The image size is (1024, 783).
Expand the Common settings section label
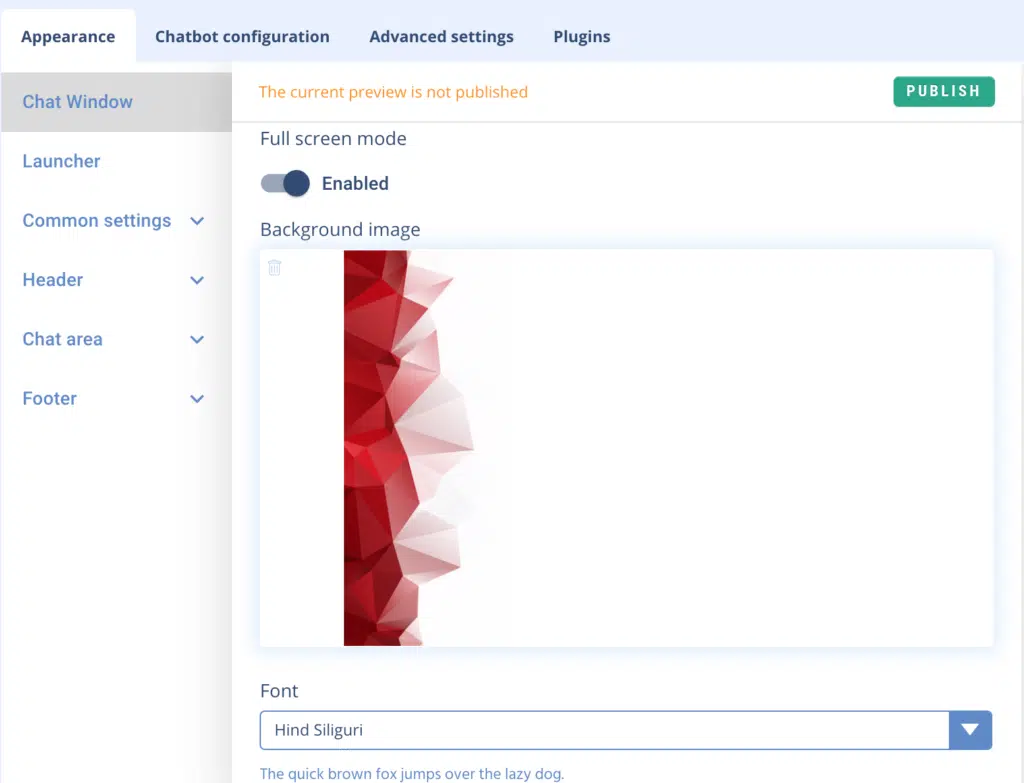tap(97, 221)
